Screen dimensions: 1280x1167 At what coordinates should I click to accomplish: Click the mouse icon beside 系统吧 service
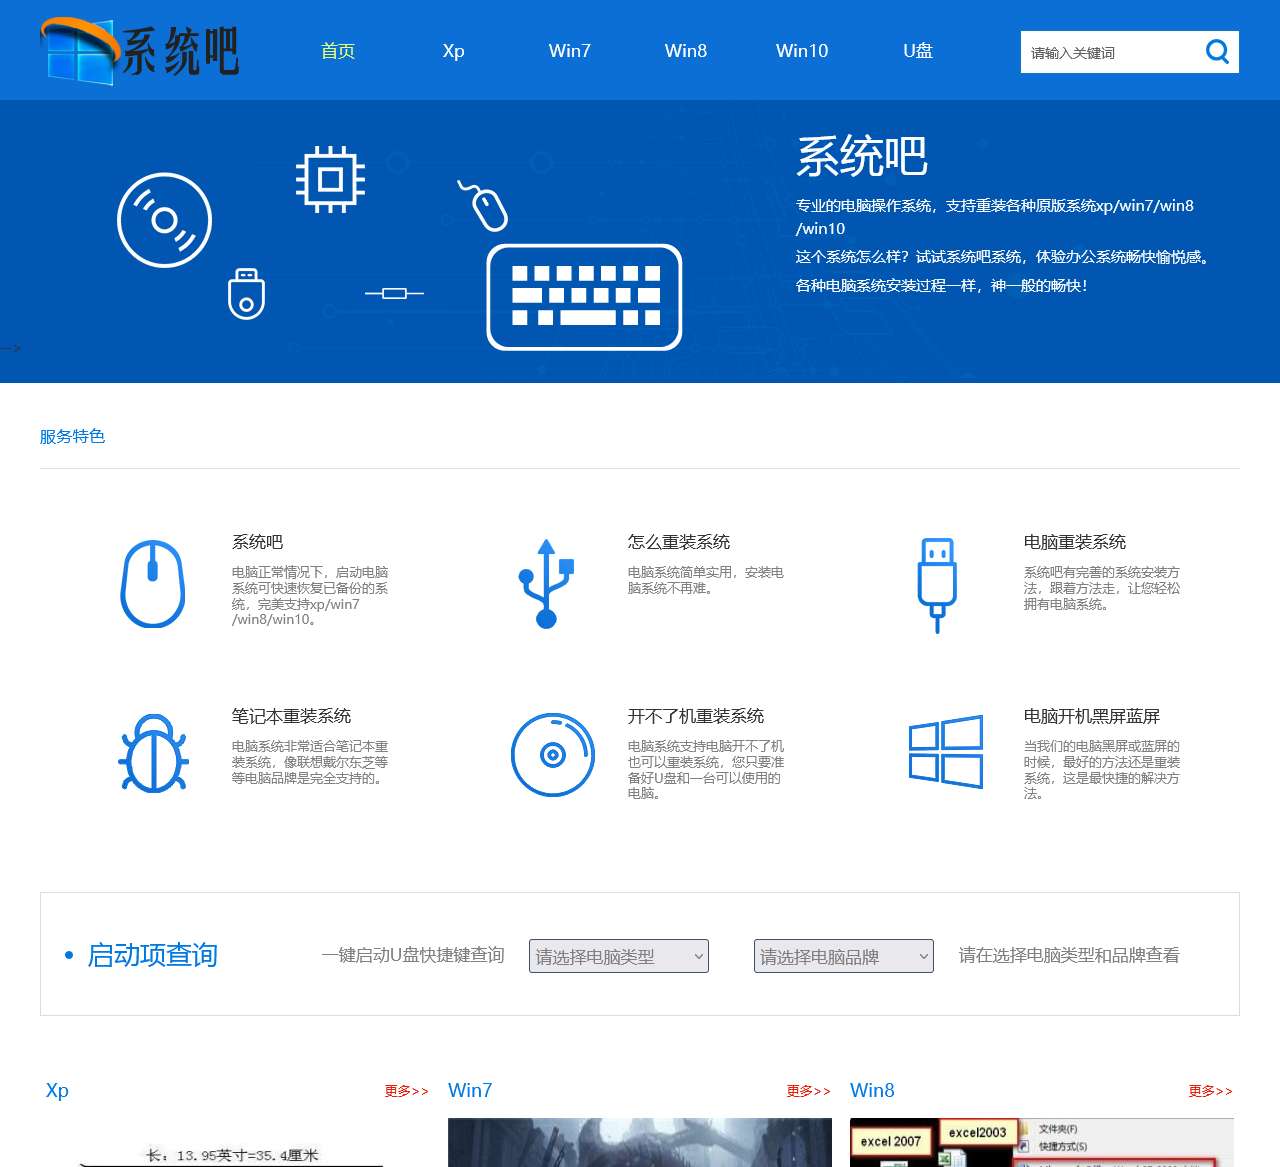[x=152, y=586]
